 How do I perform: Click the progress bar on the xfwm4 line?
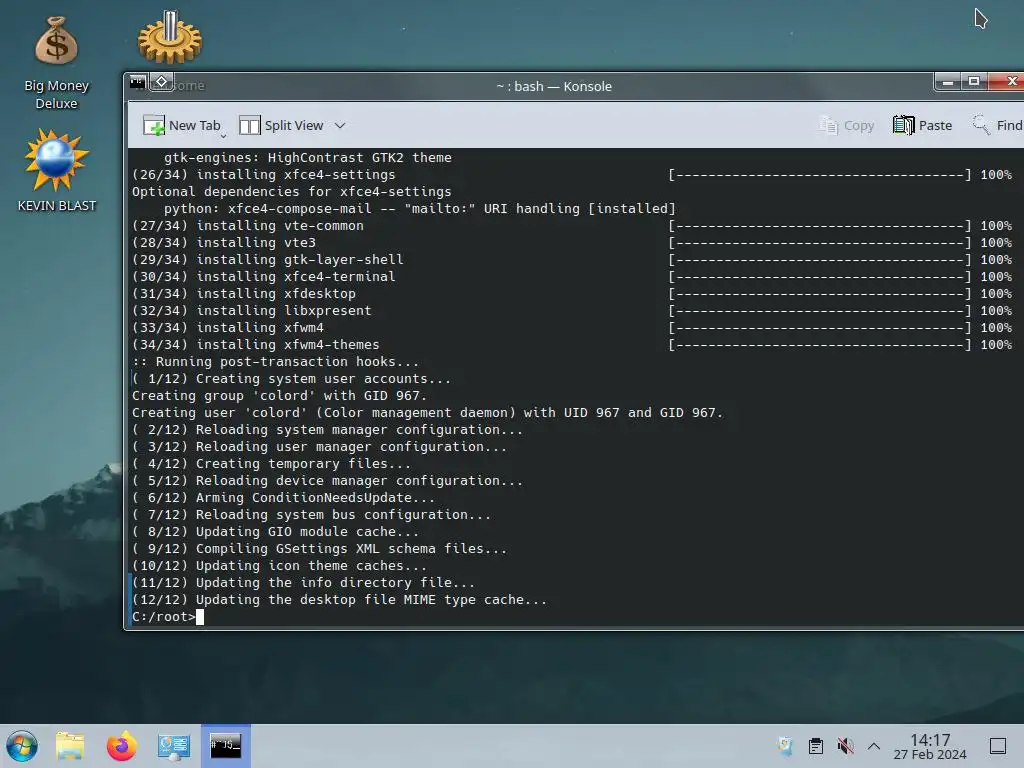click(x=820, y=327)
